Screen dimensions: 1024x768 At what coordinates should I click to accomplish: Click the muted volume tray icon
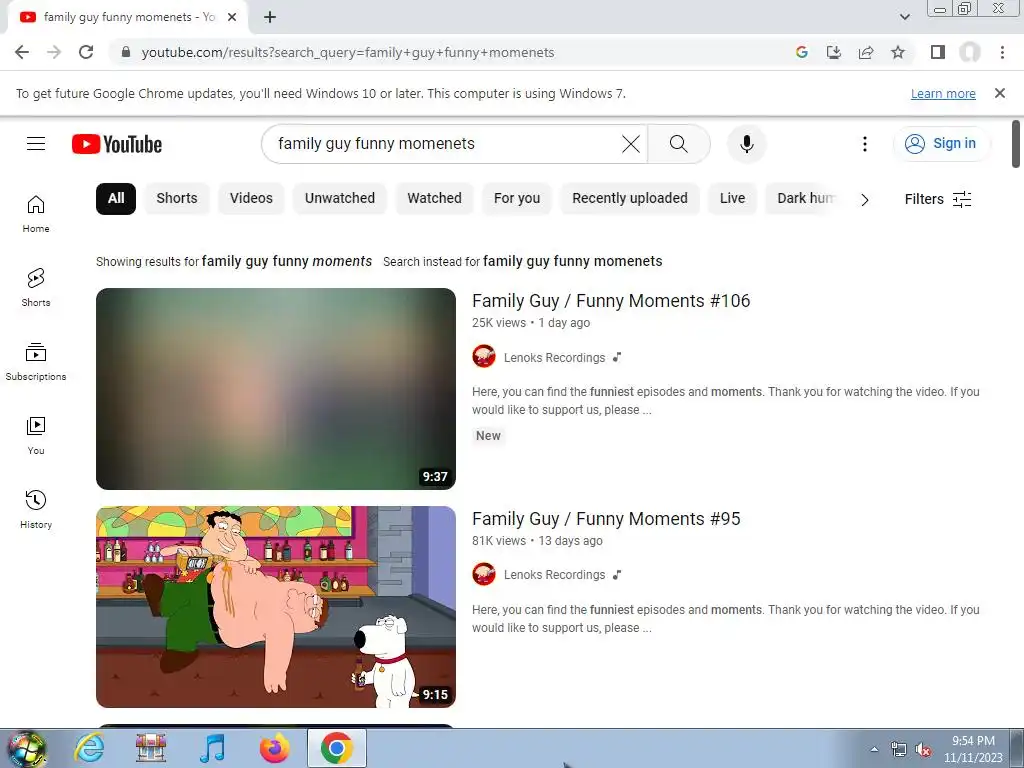923,750
